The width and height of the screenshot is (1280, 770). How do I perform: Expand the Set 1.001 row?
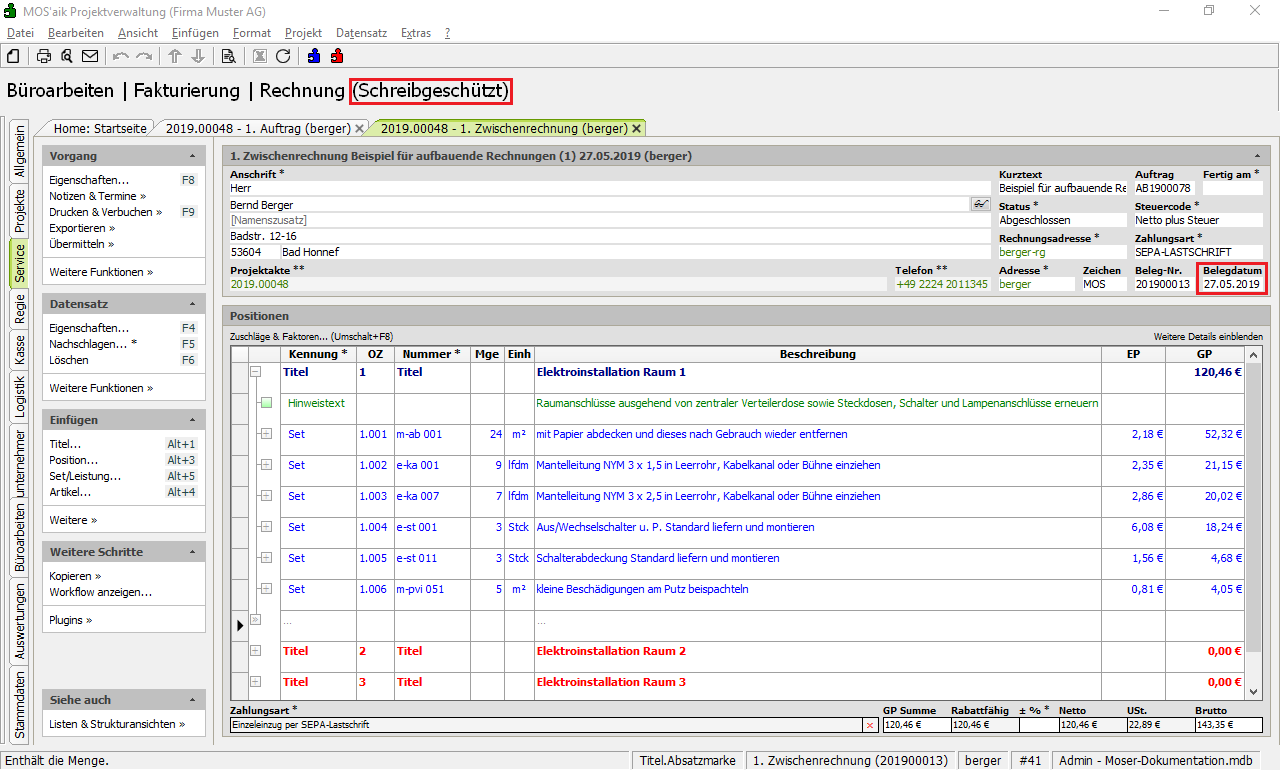(x=266, y=434)
